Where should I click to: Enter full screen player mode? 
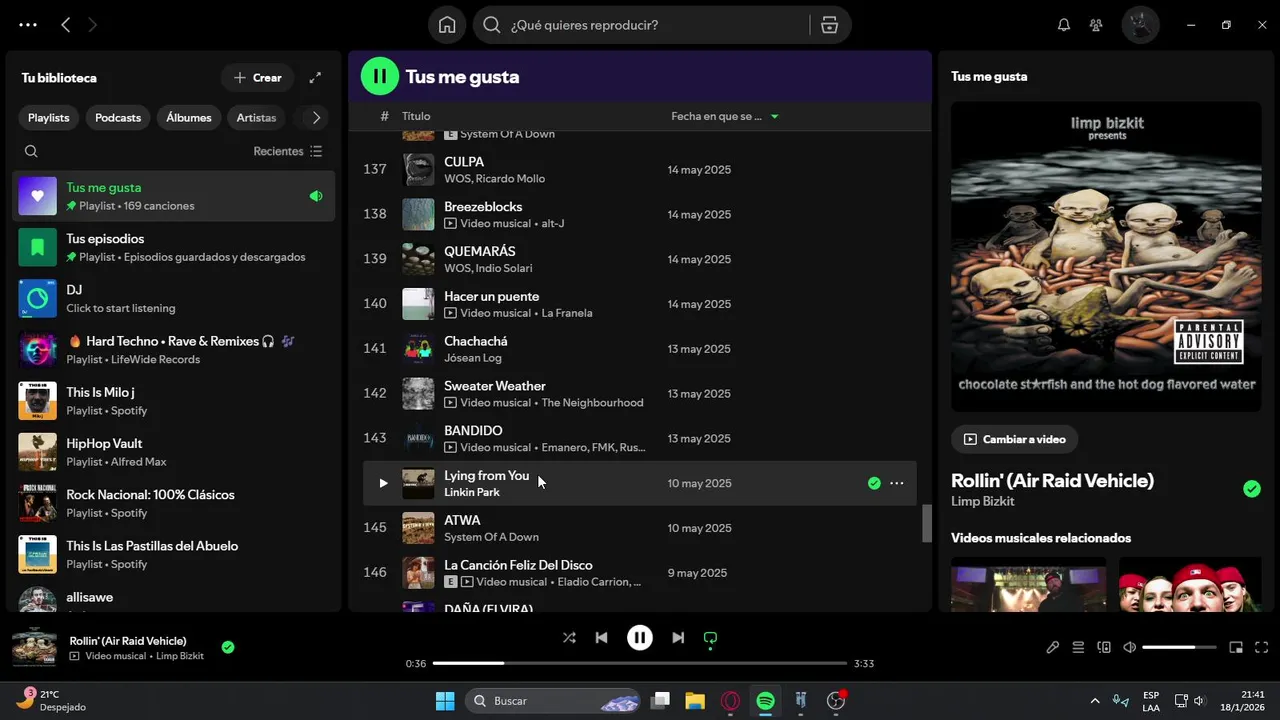[x=1261, y=647]
